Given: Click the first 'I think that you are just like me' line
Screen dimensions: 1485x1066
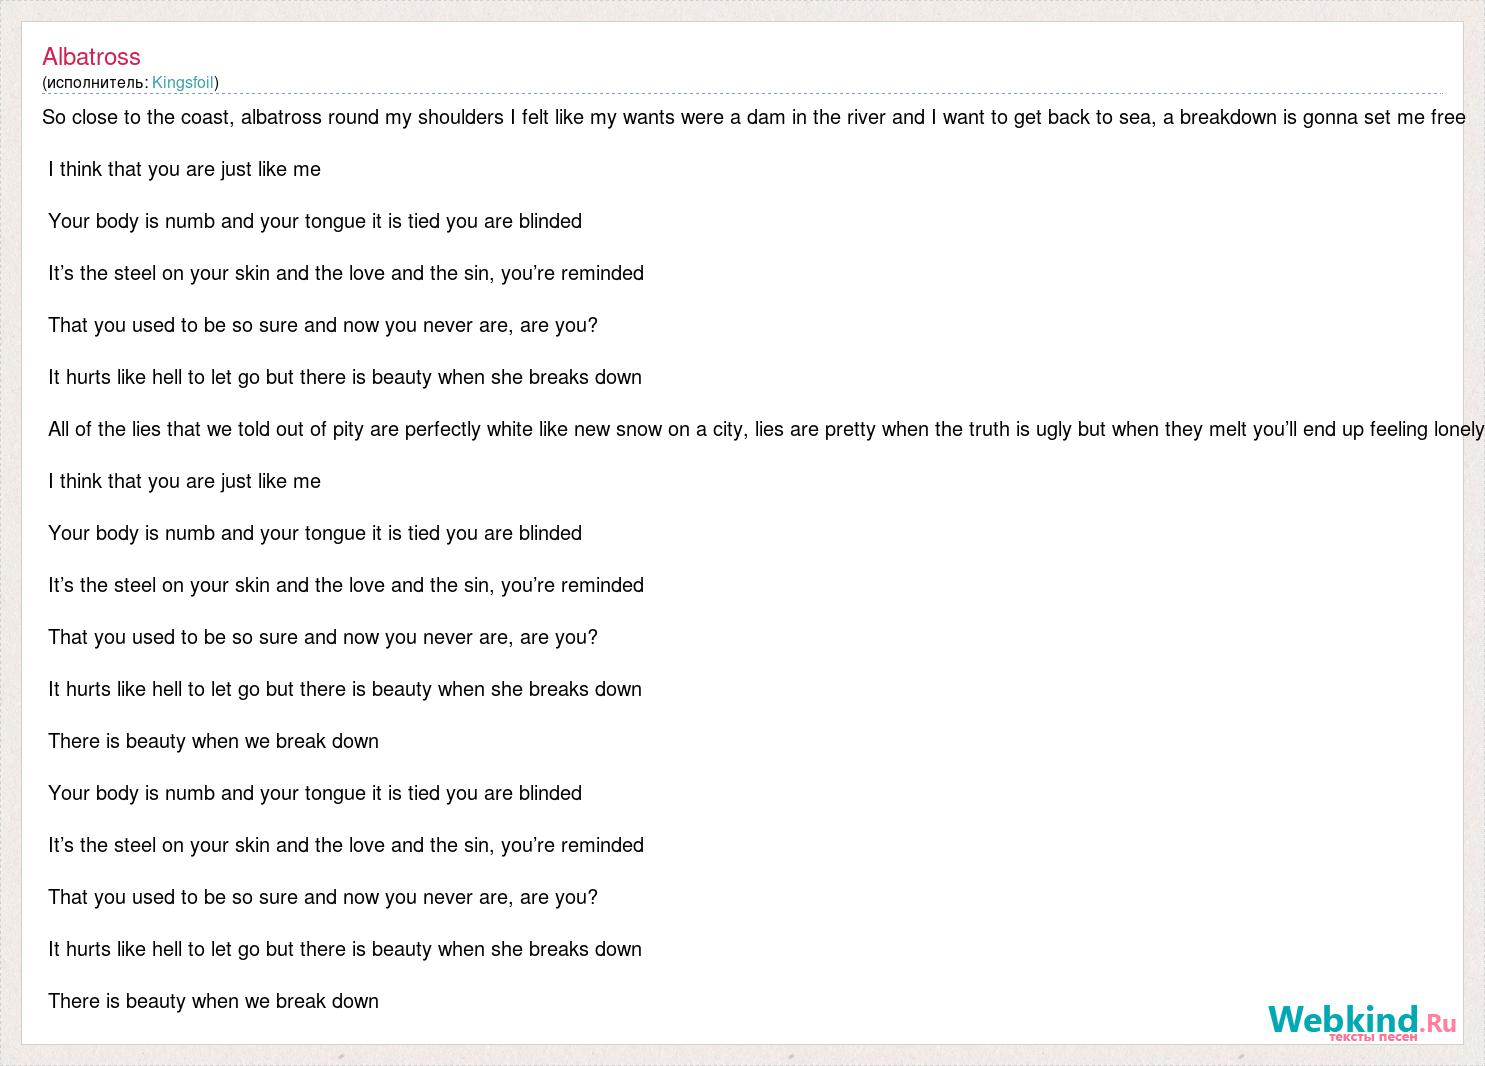Looking at the screenshot, I should (x=185, y=169).
